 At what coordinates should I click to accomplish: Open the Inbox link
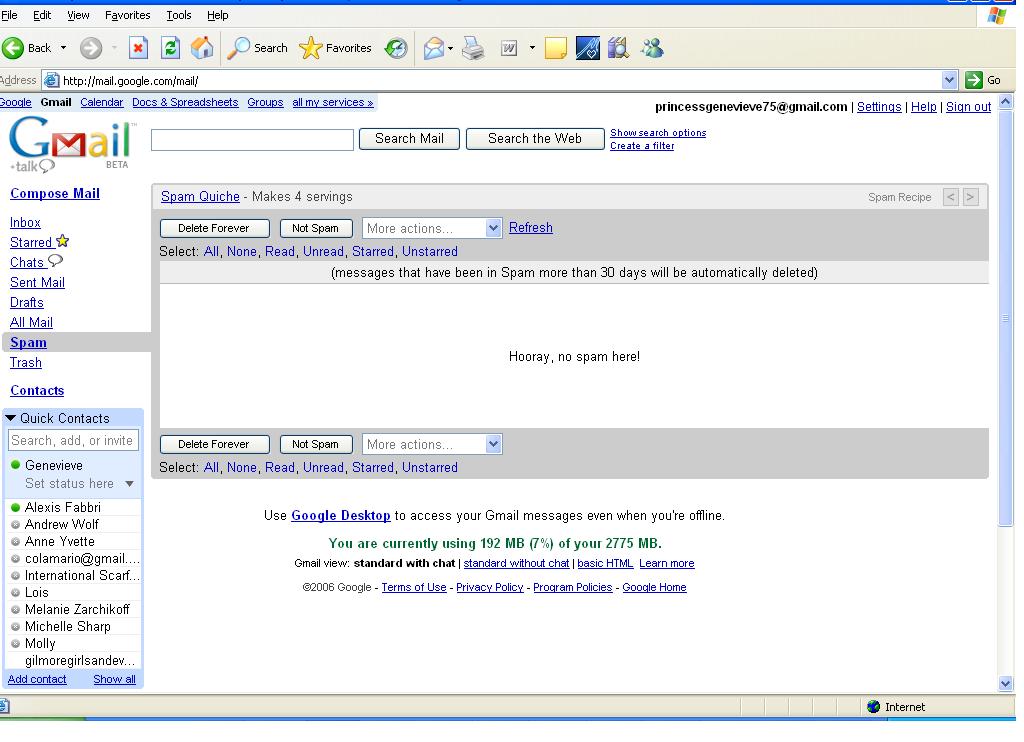coord(25,223)
